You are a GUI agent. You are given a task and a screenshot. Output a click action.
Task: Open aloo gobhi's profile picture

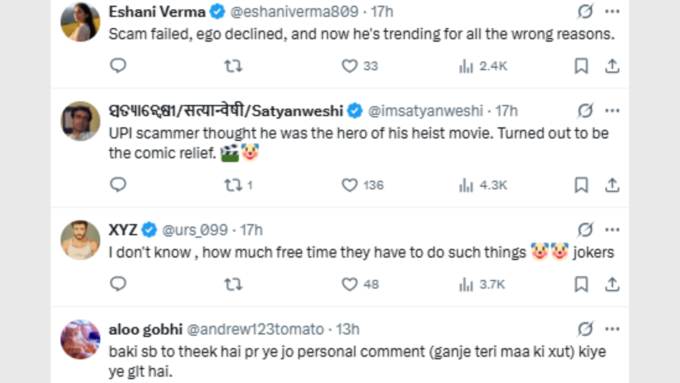click(80, 340)
